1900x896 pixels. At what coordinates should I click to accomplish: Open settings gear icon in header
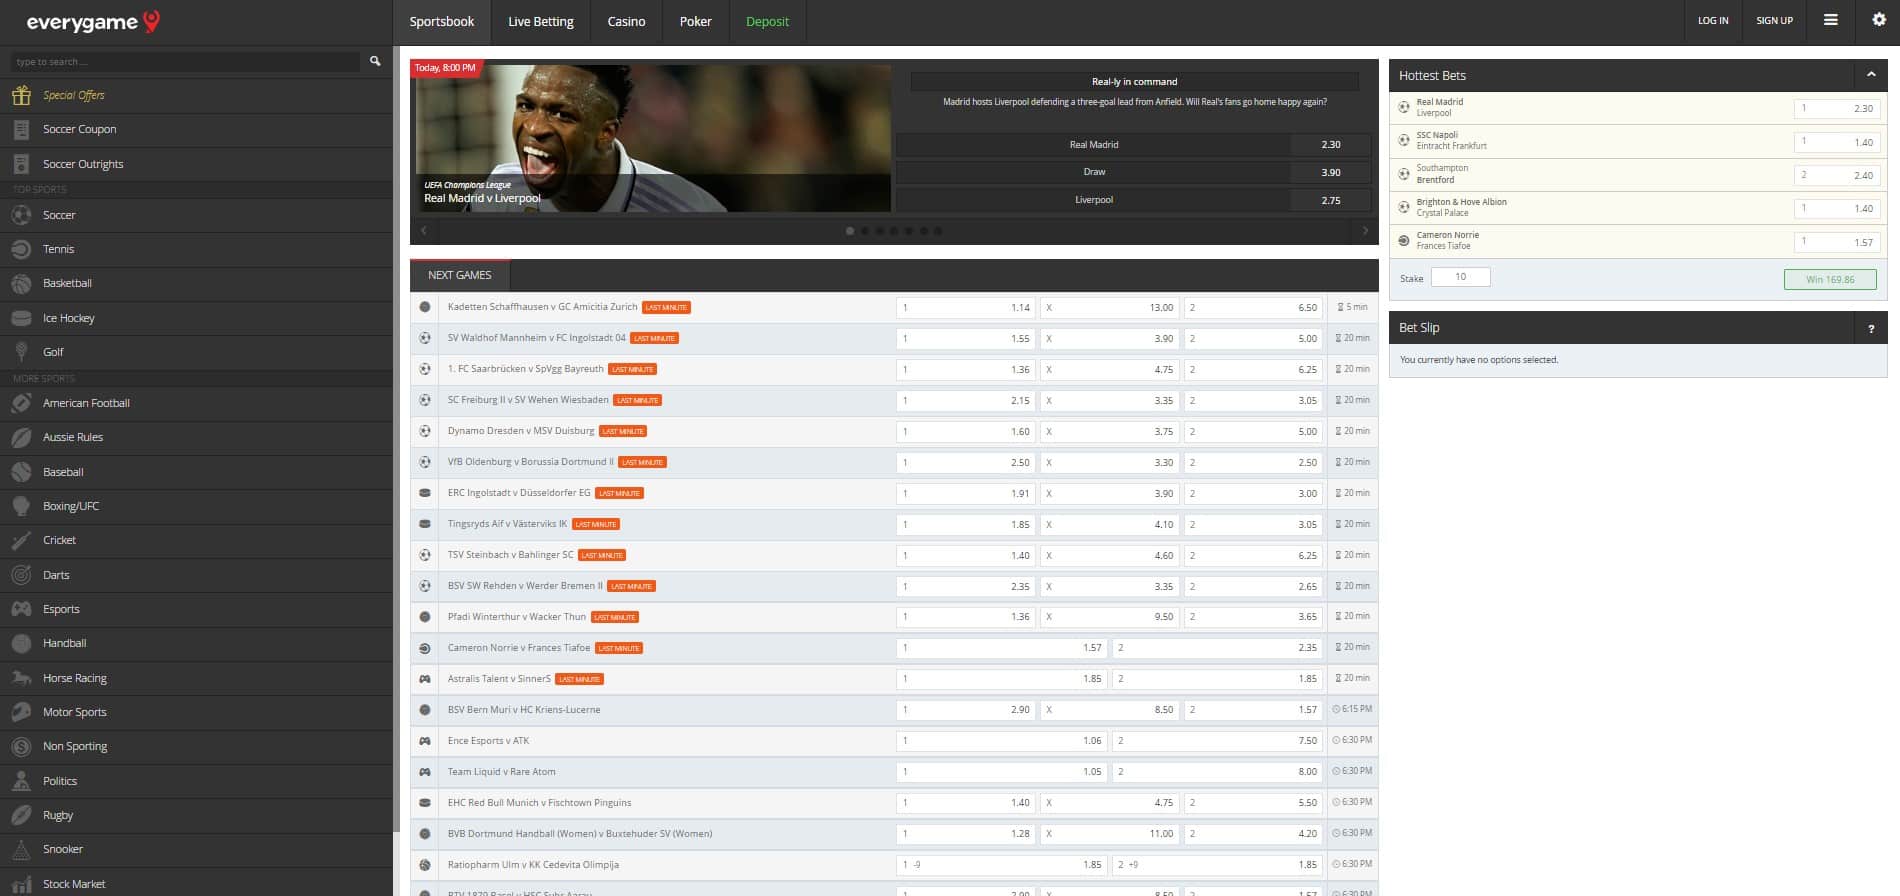(1878, 20)
